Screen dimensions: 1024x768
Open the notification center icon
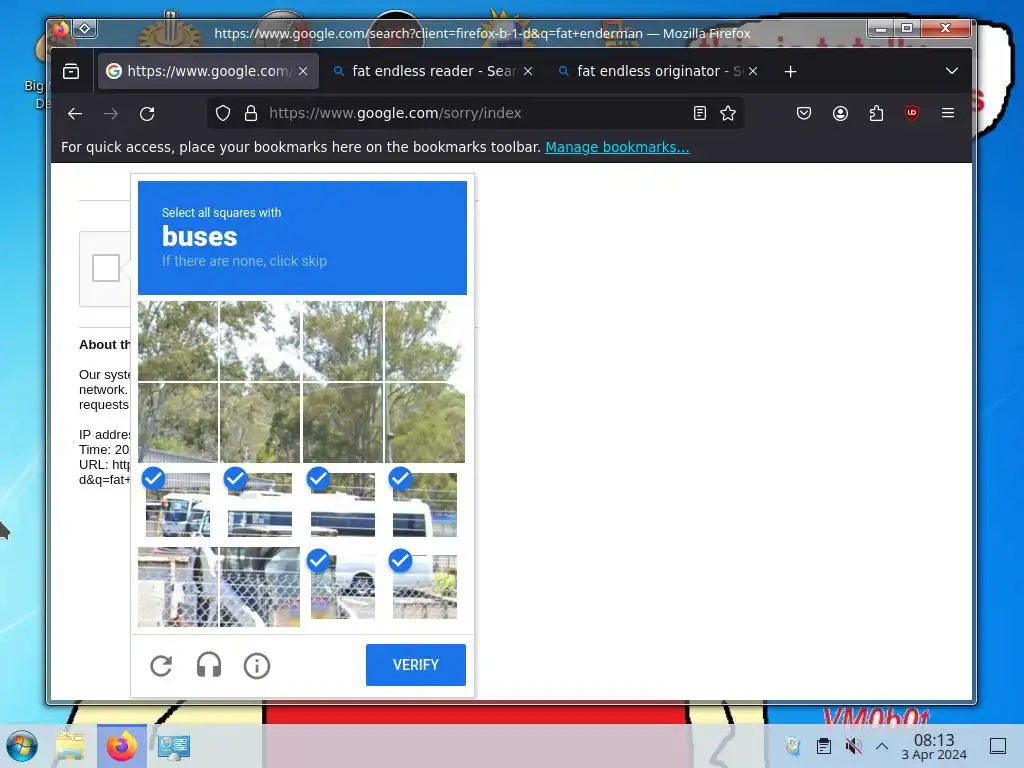coord(998,746)
